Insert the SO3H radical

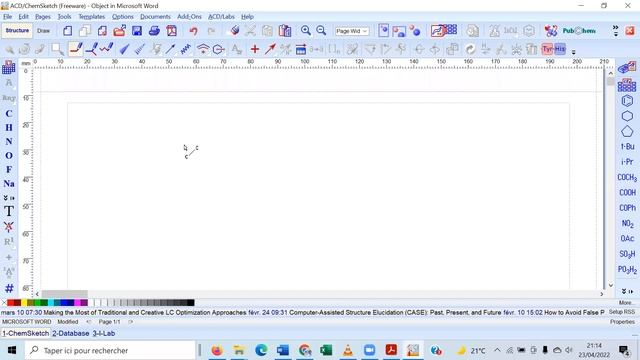point(627,254)
